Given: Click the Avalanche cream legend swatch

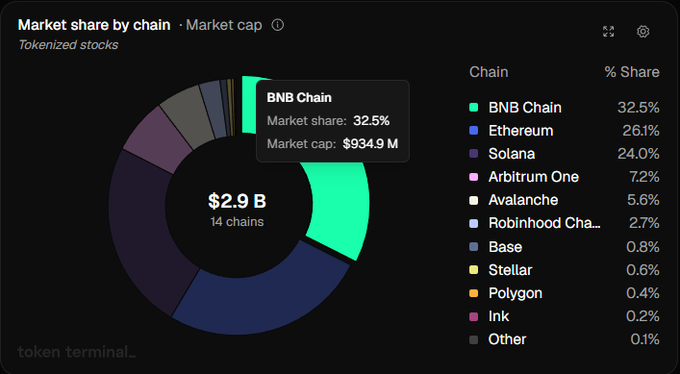Looking at the screenshot, I should [474, 200].
